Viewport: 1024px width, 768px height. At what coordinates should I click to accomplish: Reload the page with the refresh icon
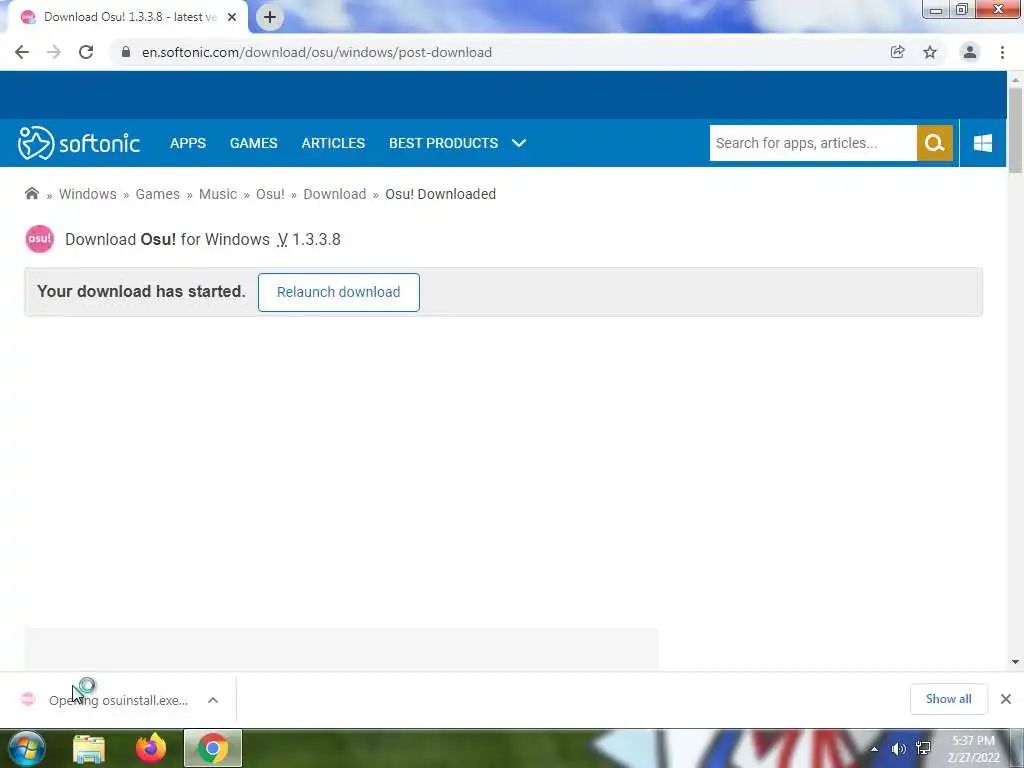pyautogui.click(x=86, y=52)
